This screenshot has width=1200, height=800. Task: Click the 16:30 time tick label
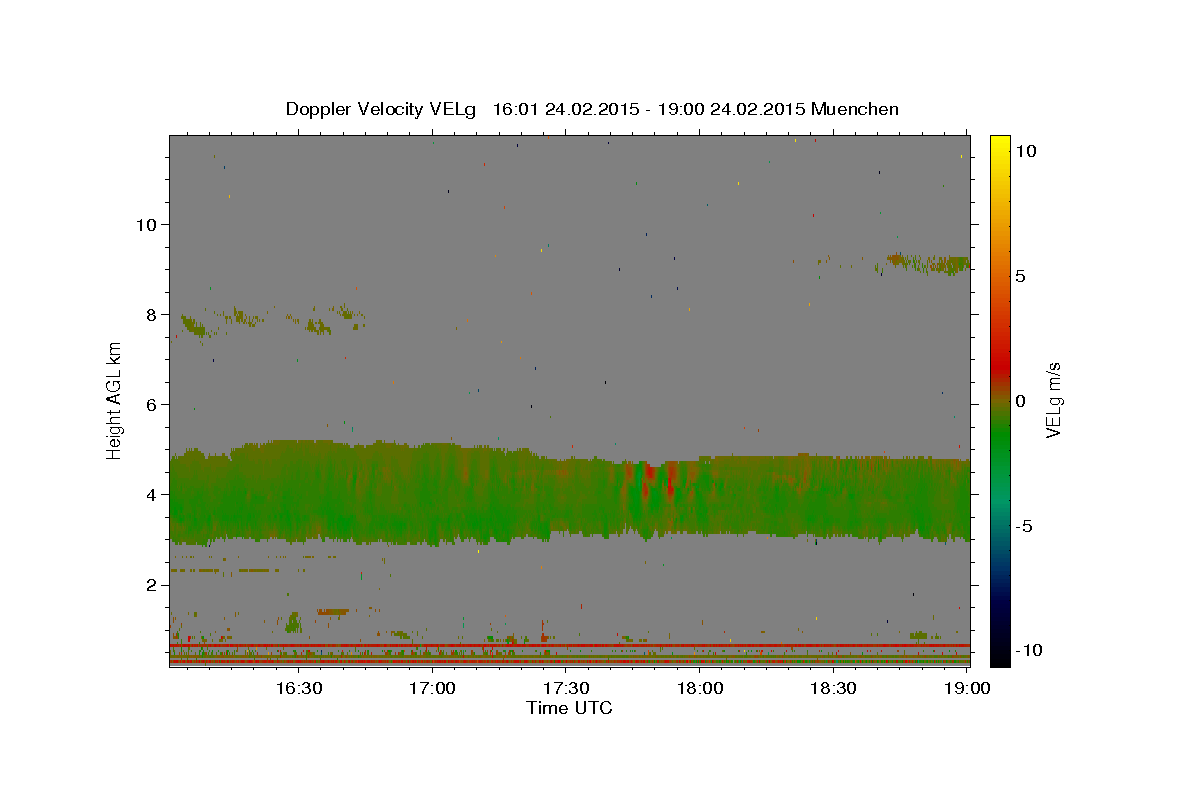click(298, 688)
